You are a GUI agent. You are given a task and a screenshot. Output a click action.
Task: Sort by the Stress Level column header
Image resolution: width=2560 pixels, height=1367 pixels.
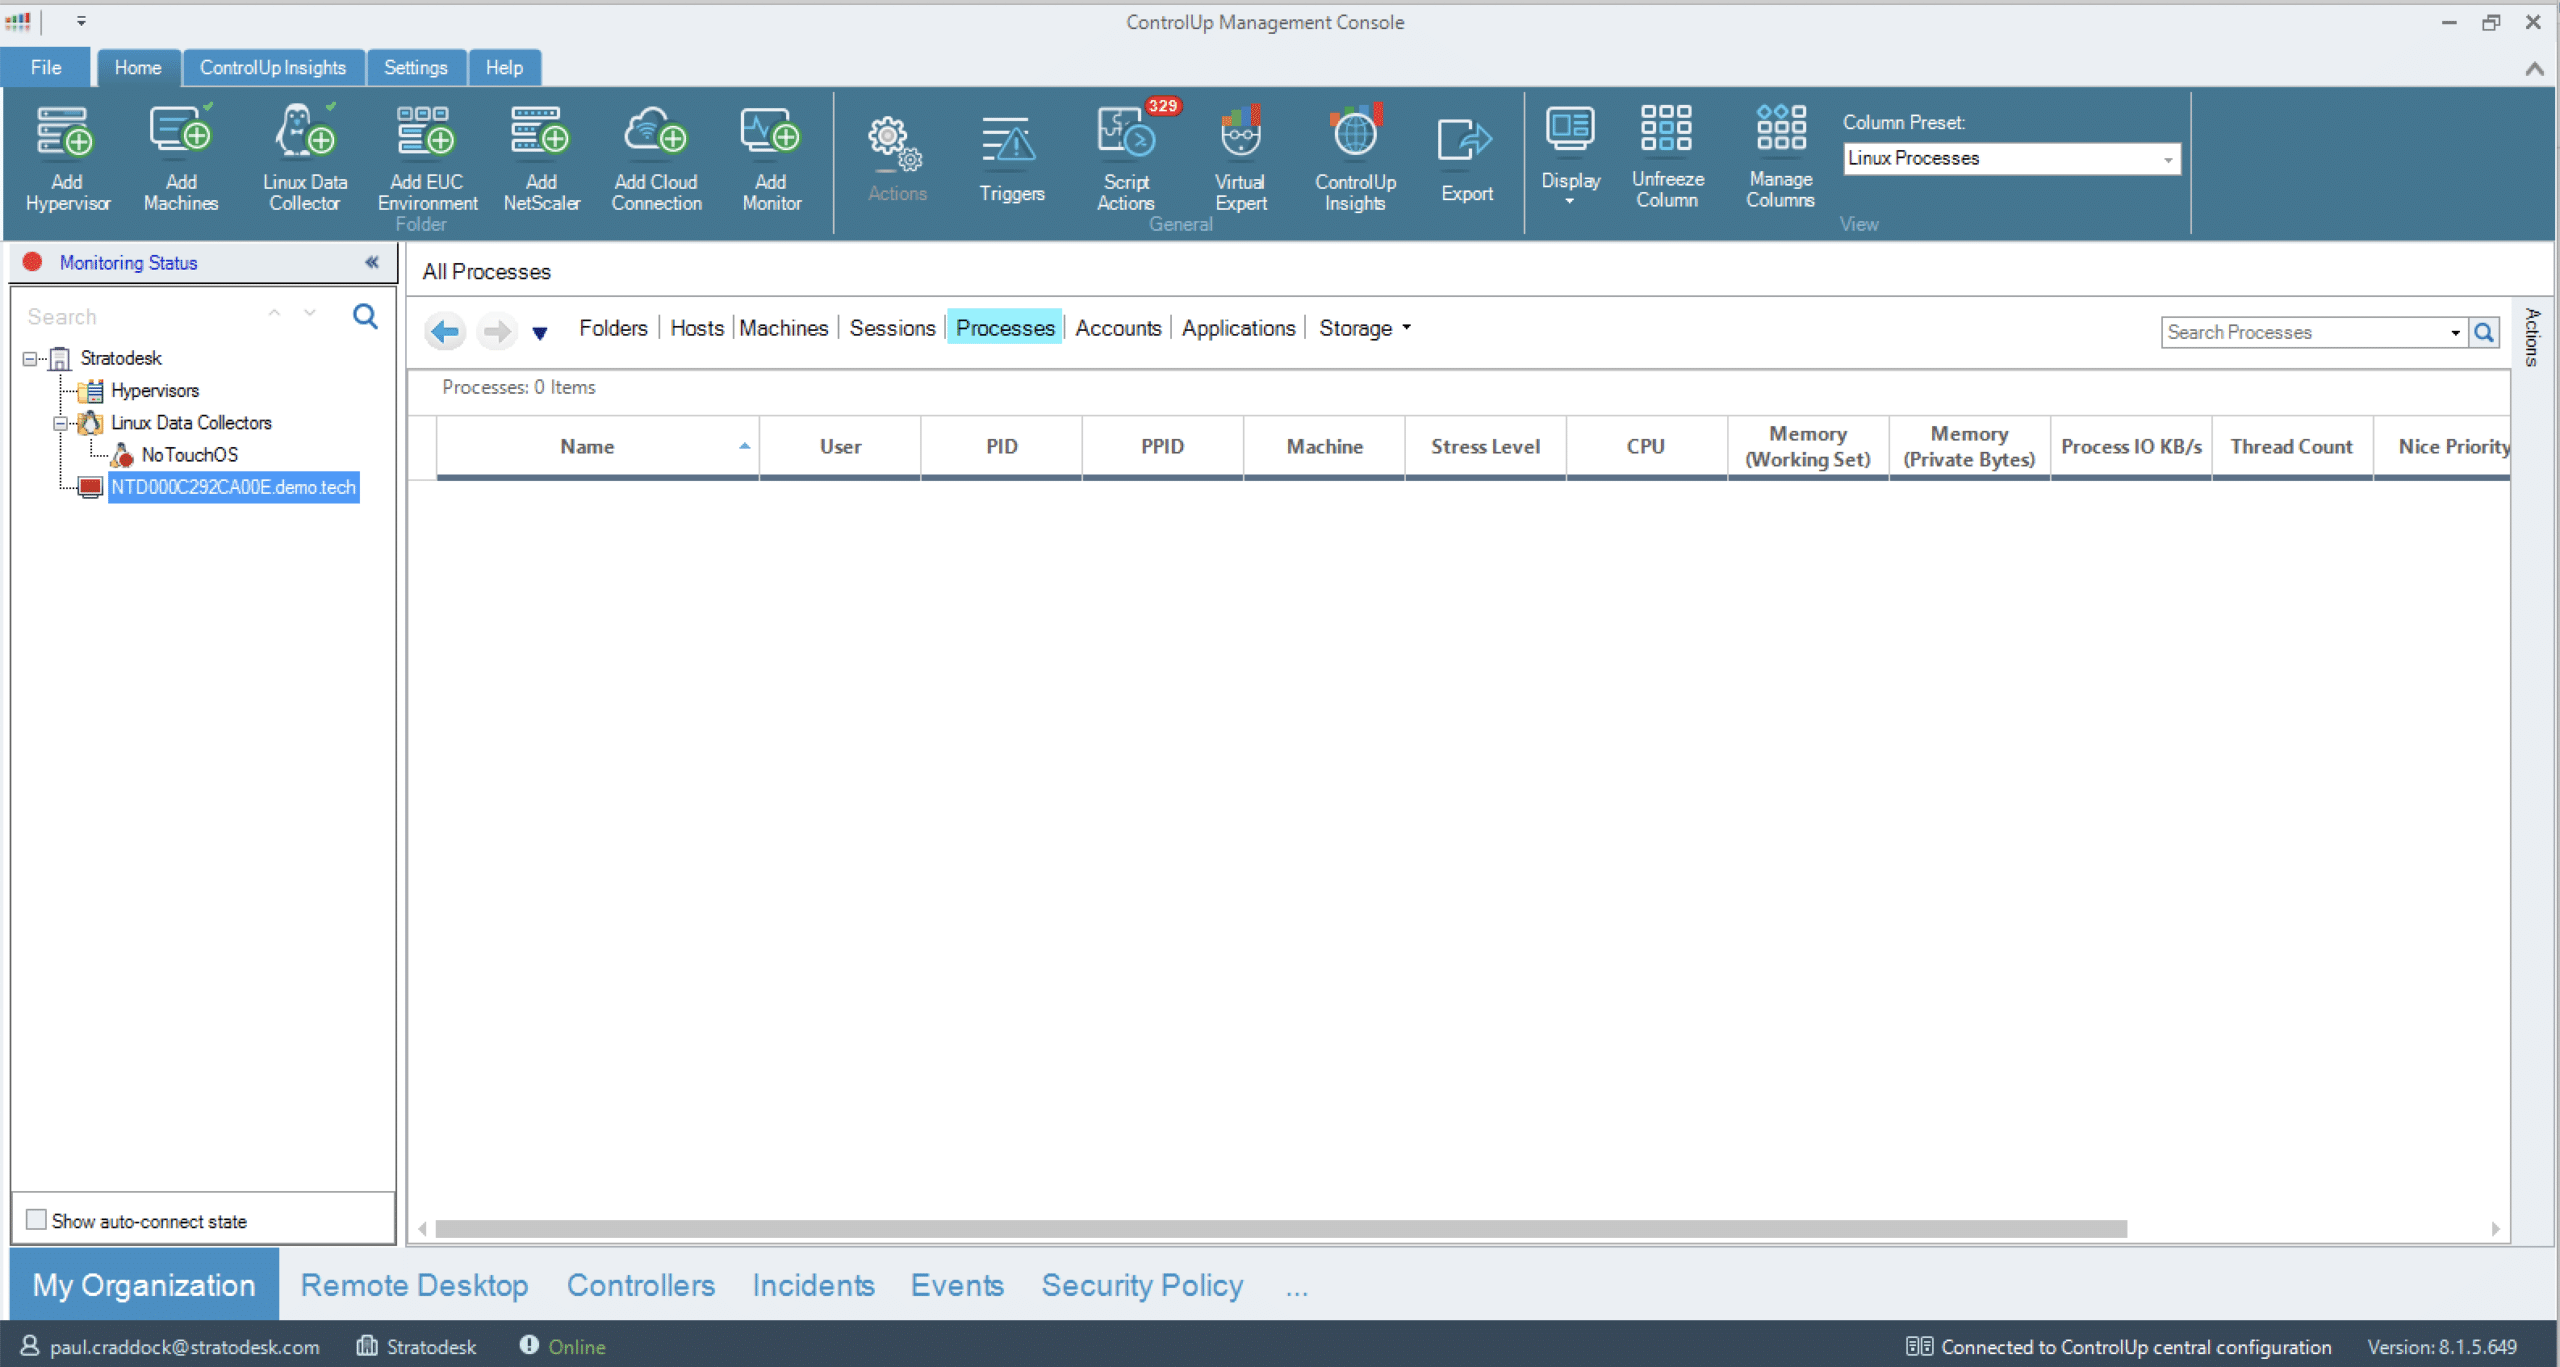[1485, 447]
